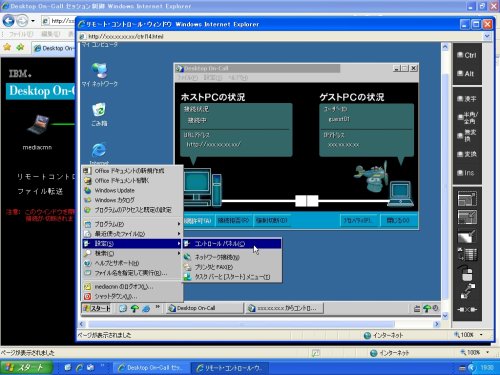Click the Back button in the background IE window
Viewport: 500px width, 375px height.
pyautogui.click(x=9, y=21)
